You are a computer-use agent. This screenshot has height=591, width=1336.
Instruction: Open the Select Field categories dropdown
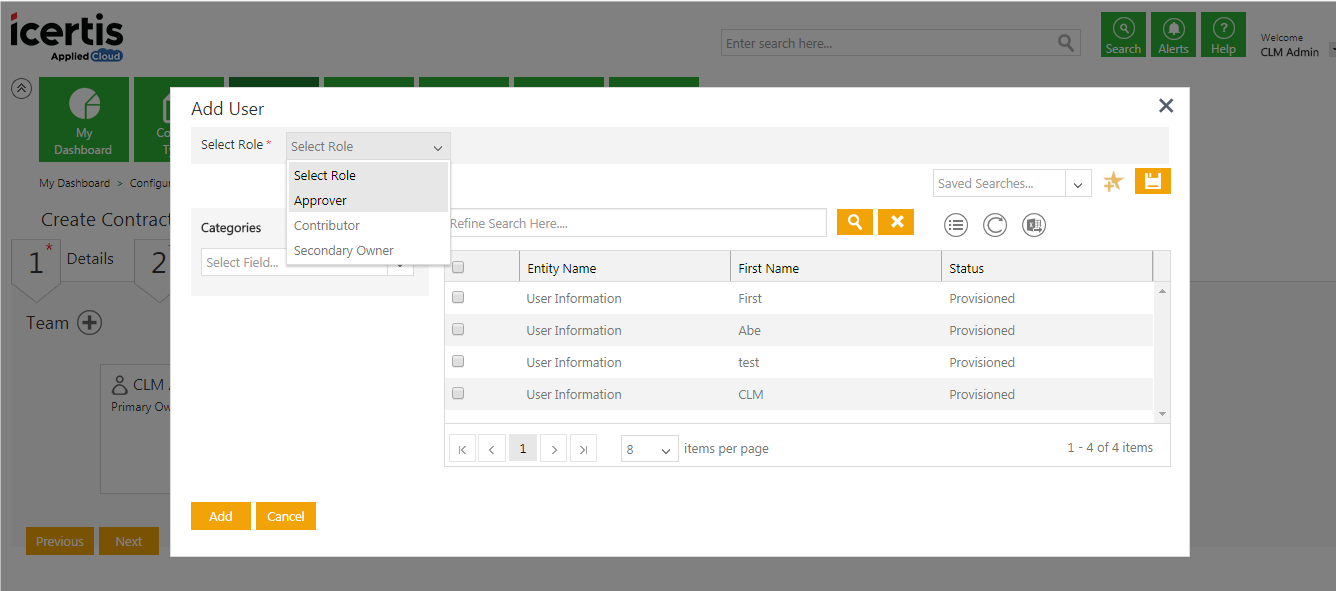[307, 263]
